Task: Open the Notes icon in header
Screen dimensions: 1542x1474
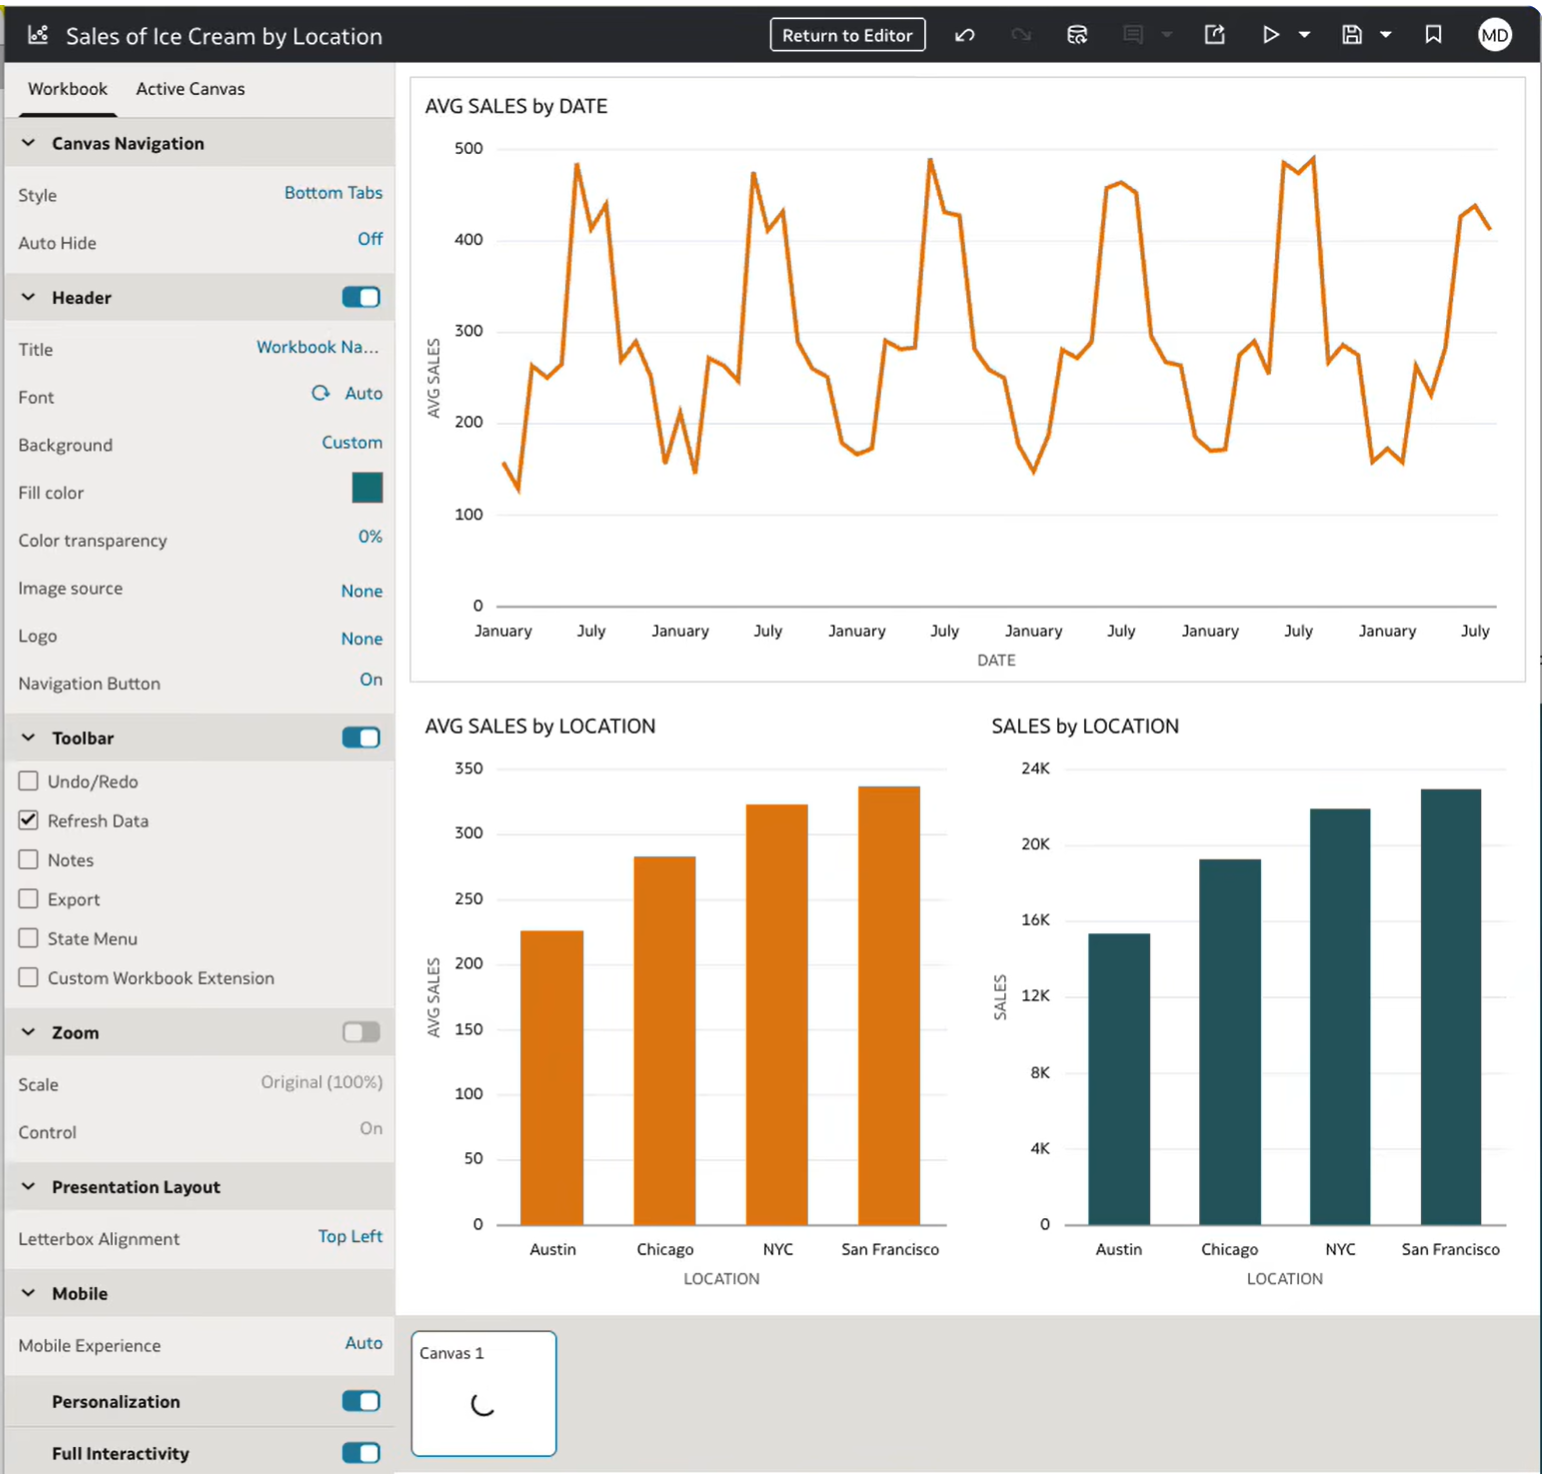Action: coord(1133,35)
